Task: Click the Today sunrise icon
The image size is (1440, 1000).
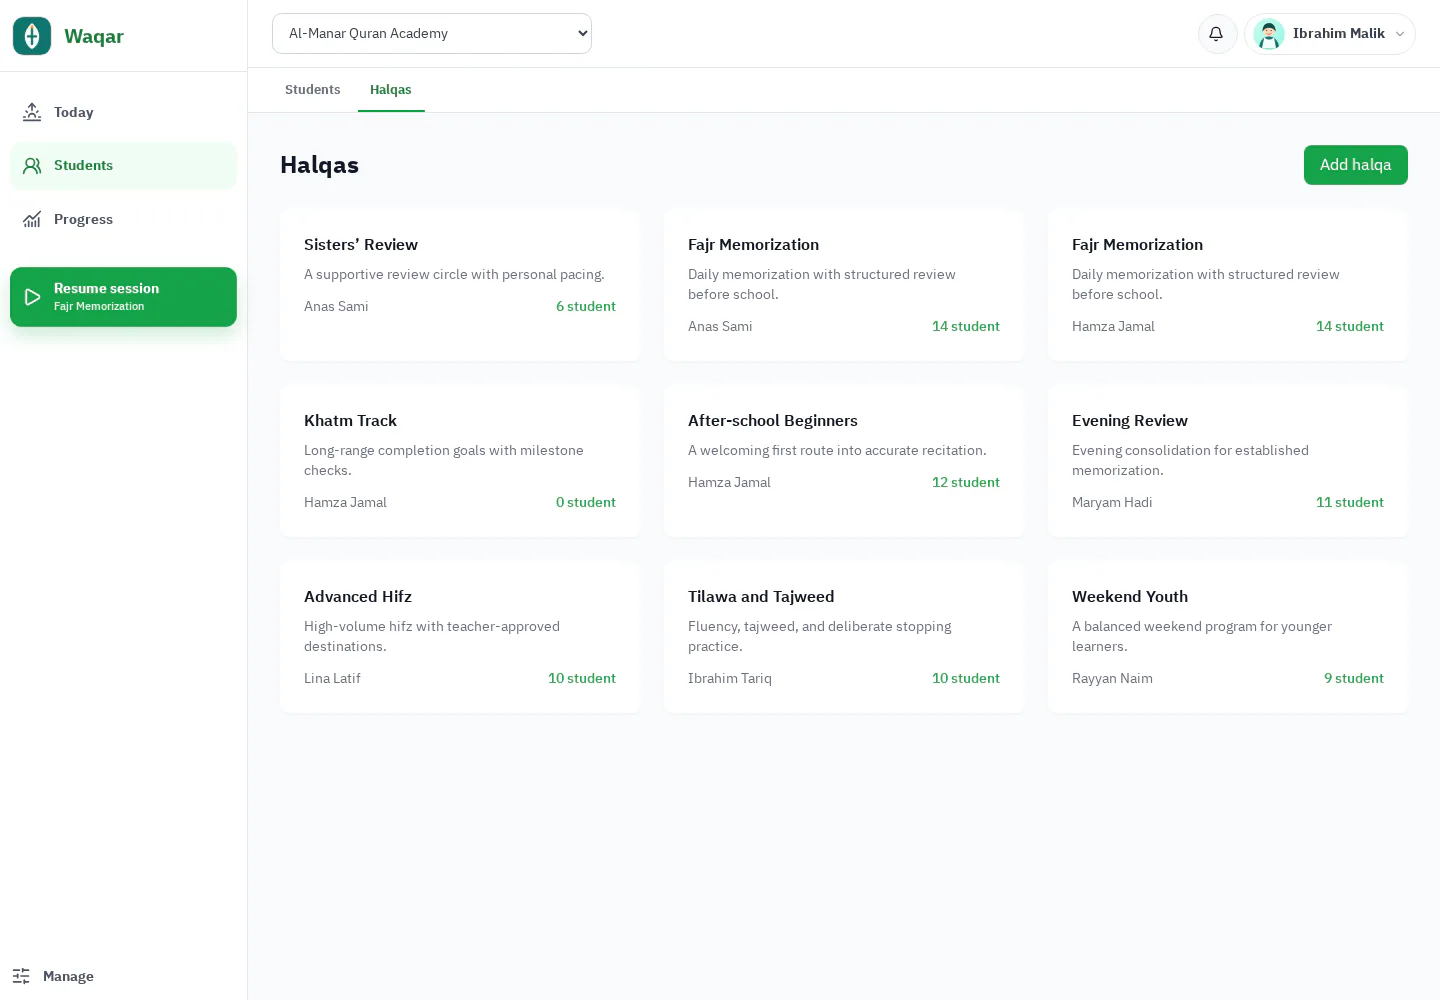Action: (x=32, y=112)
